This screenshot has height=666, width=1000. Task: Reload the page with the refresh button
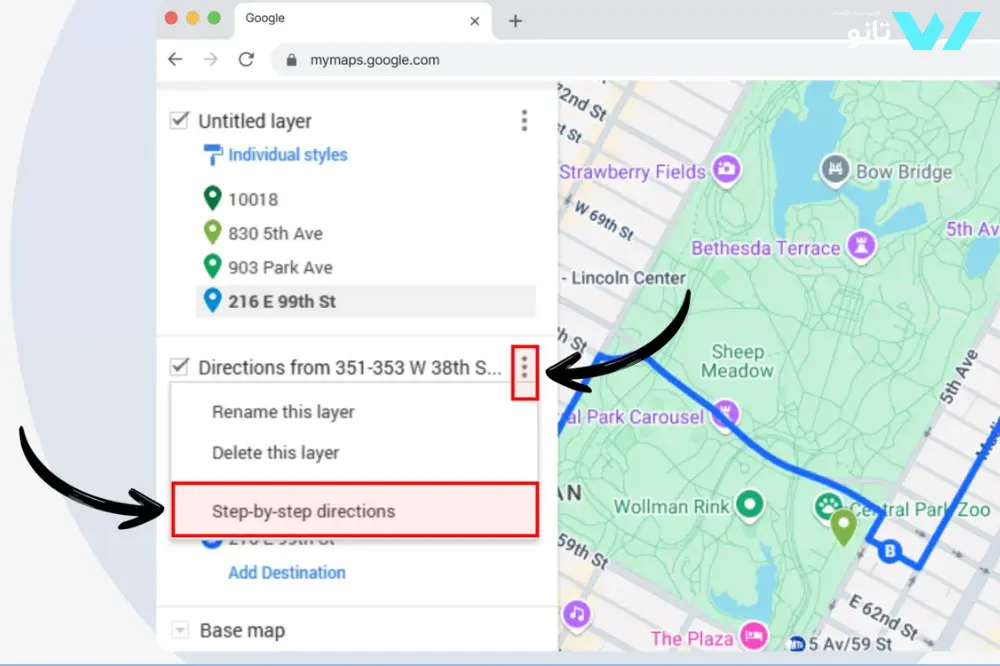click(x=246, y=60)
